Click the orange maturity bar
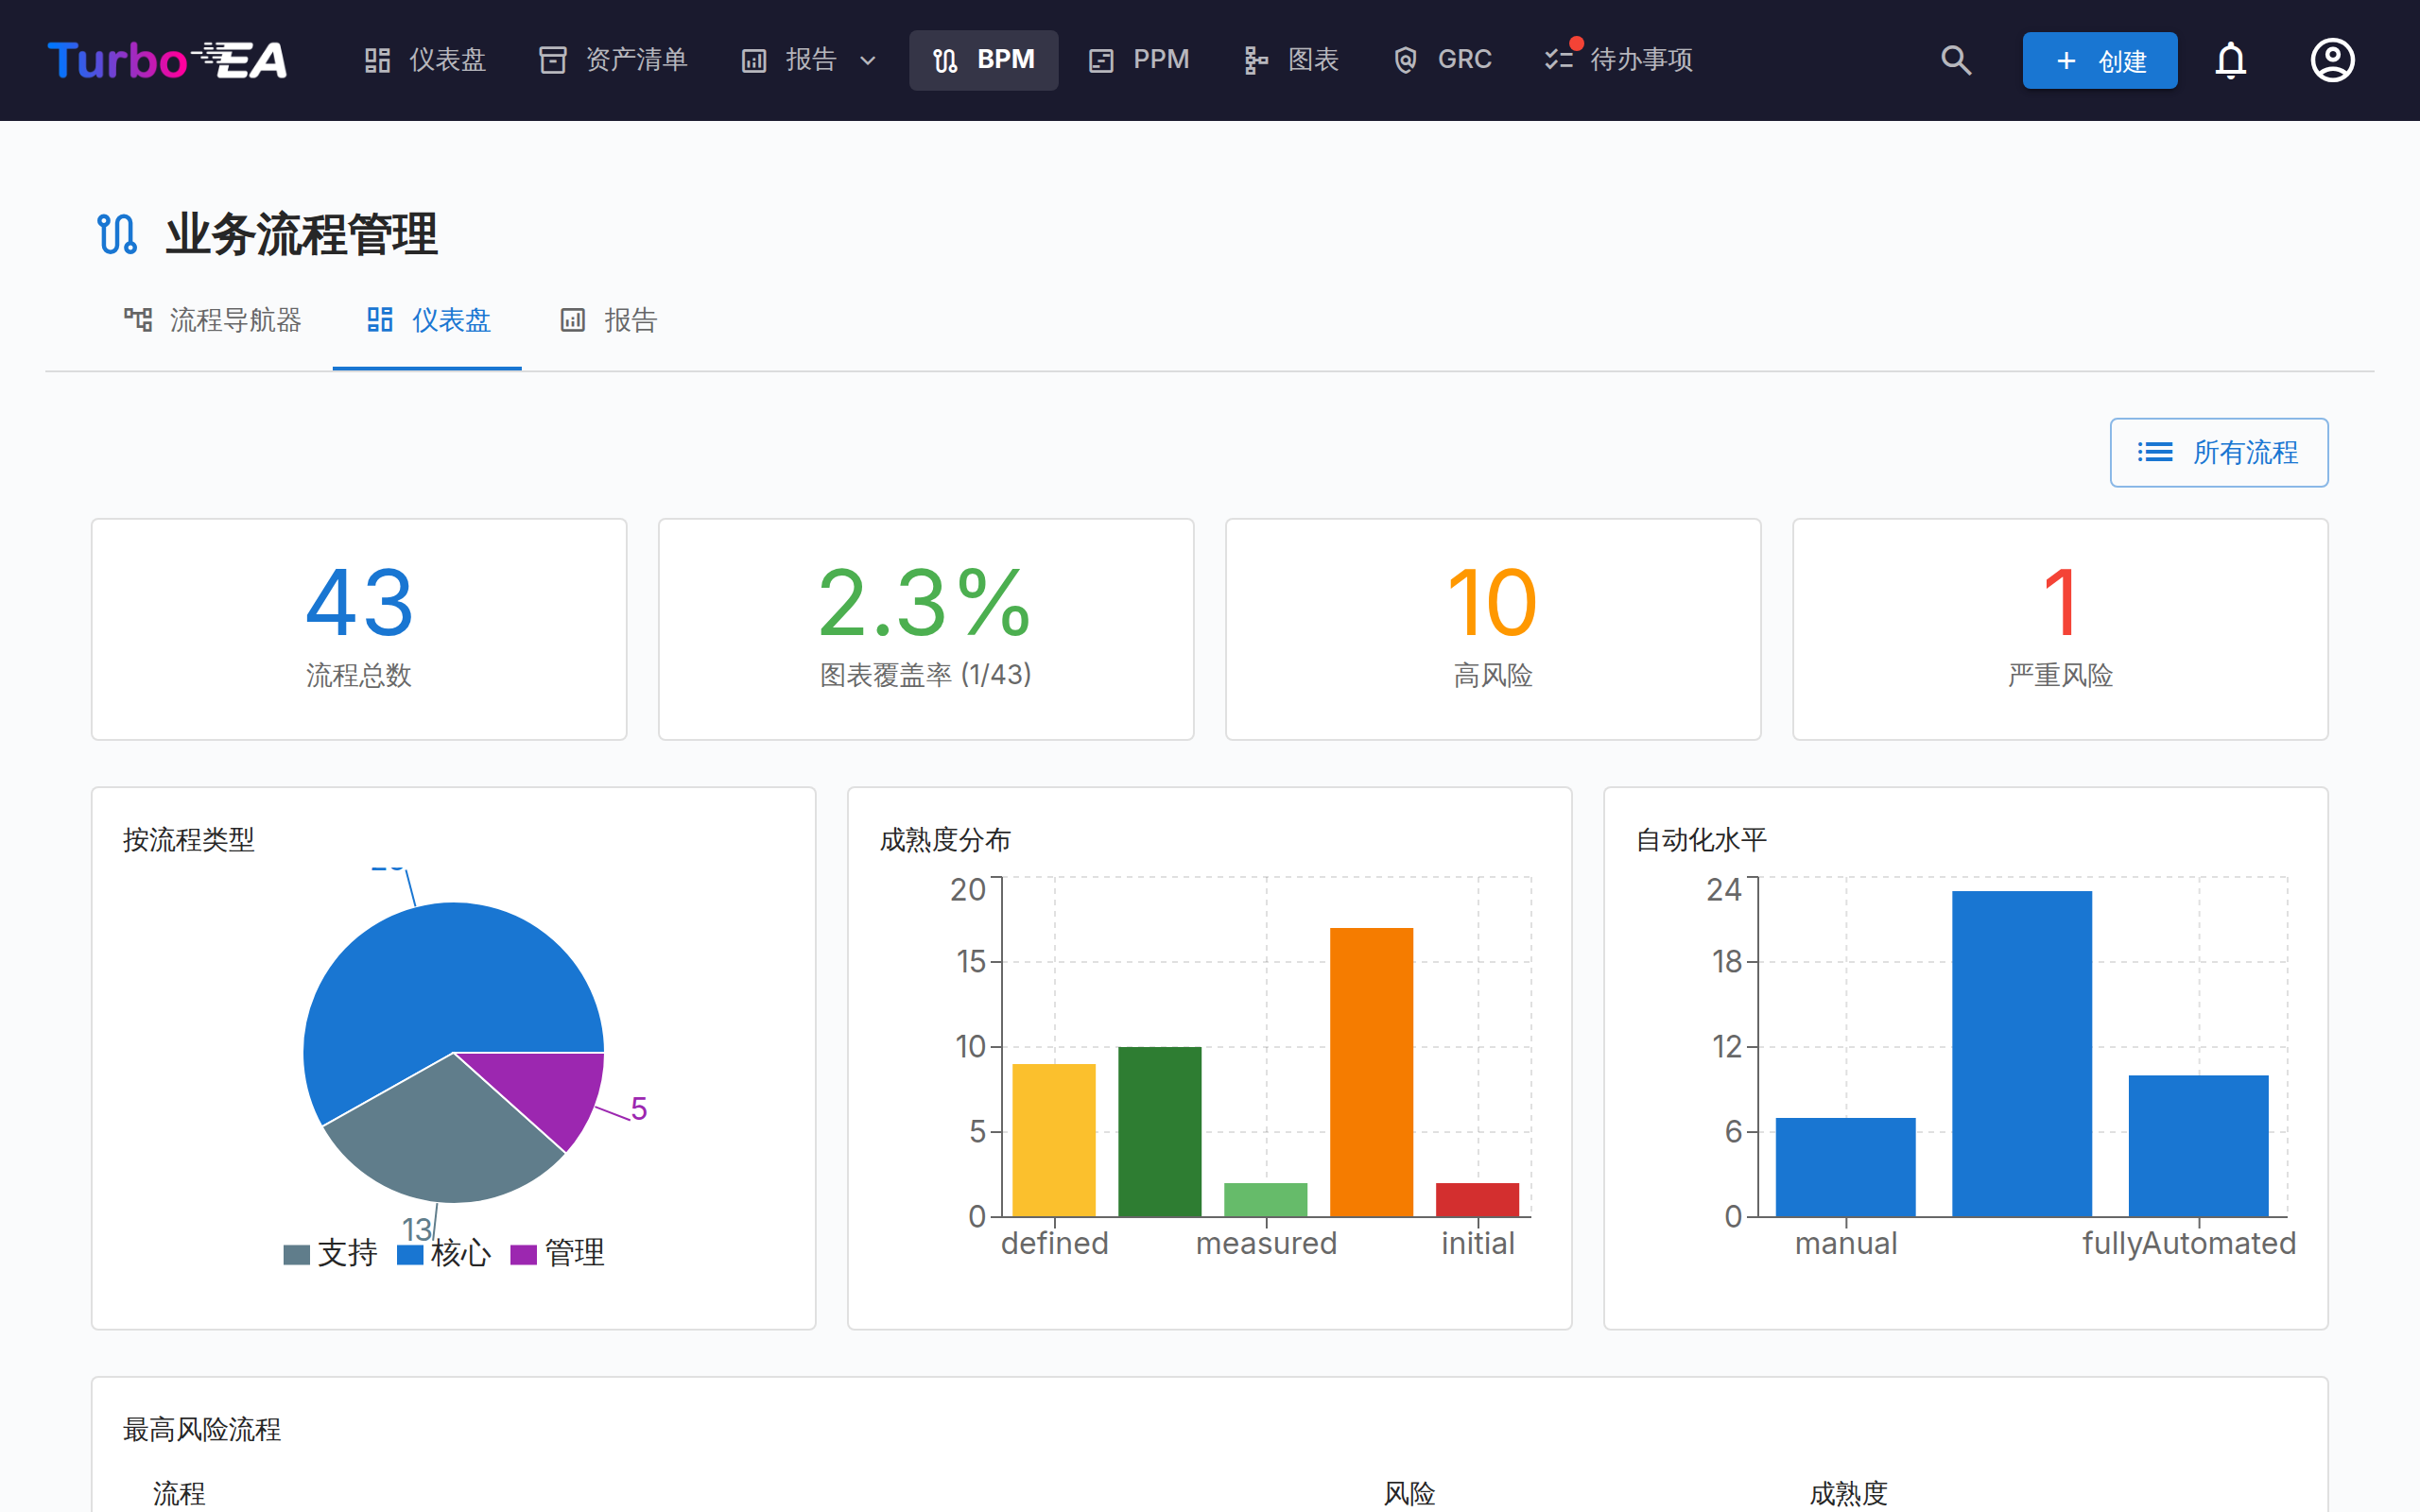Image resolution: width=2420 pixels, height=1512 pixels. 1372,1072
